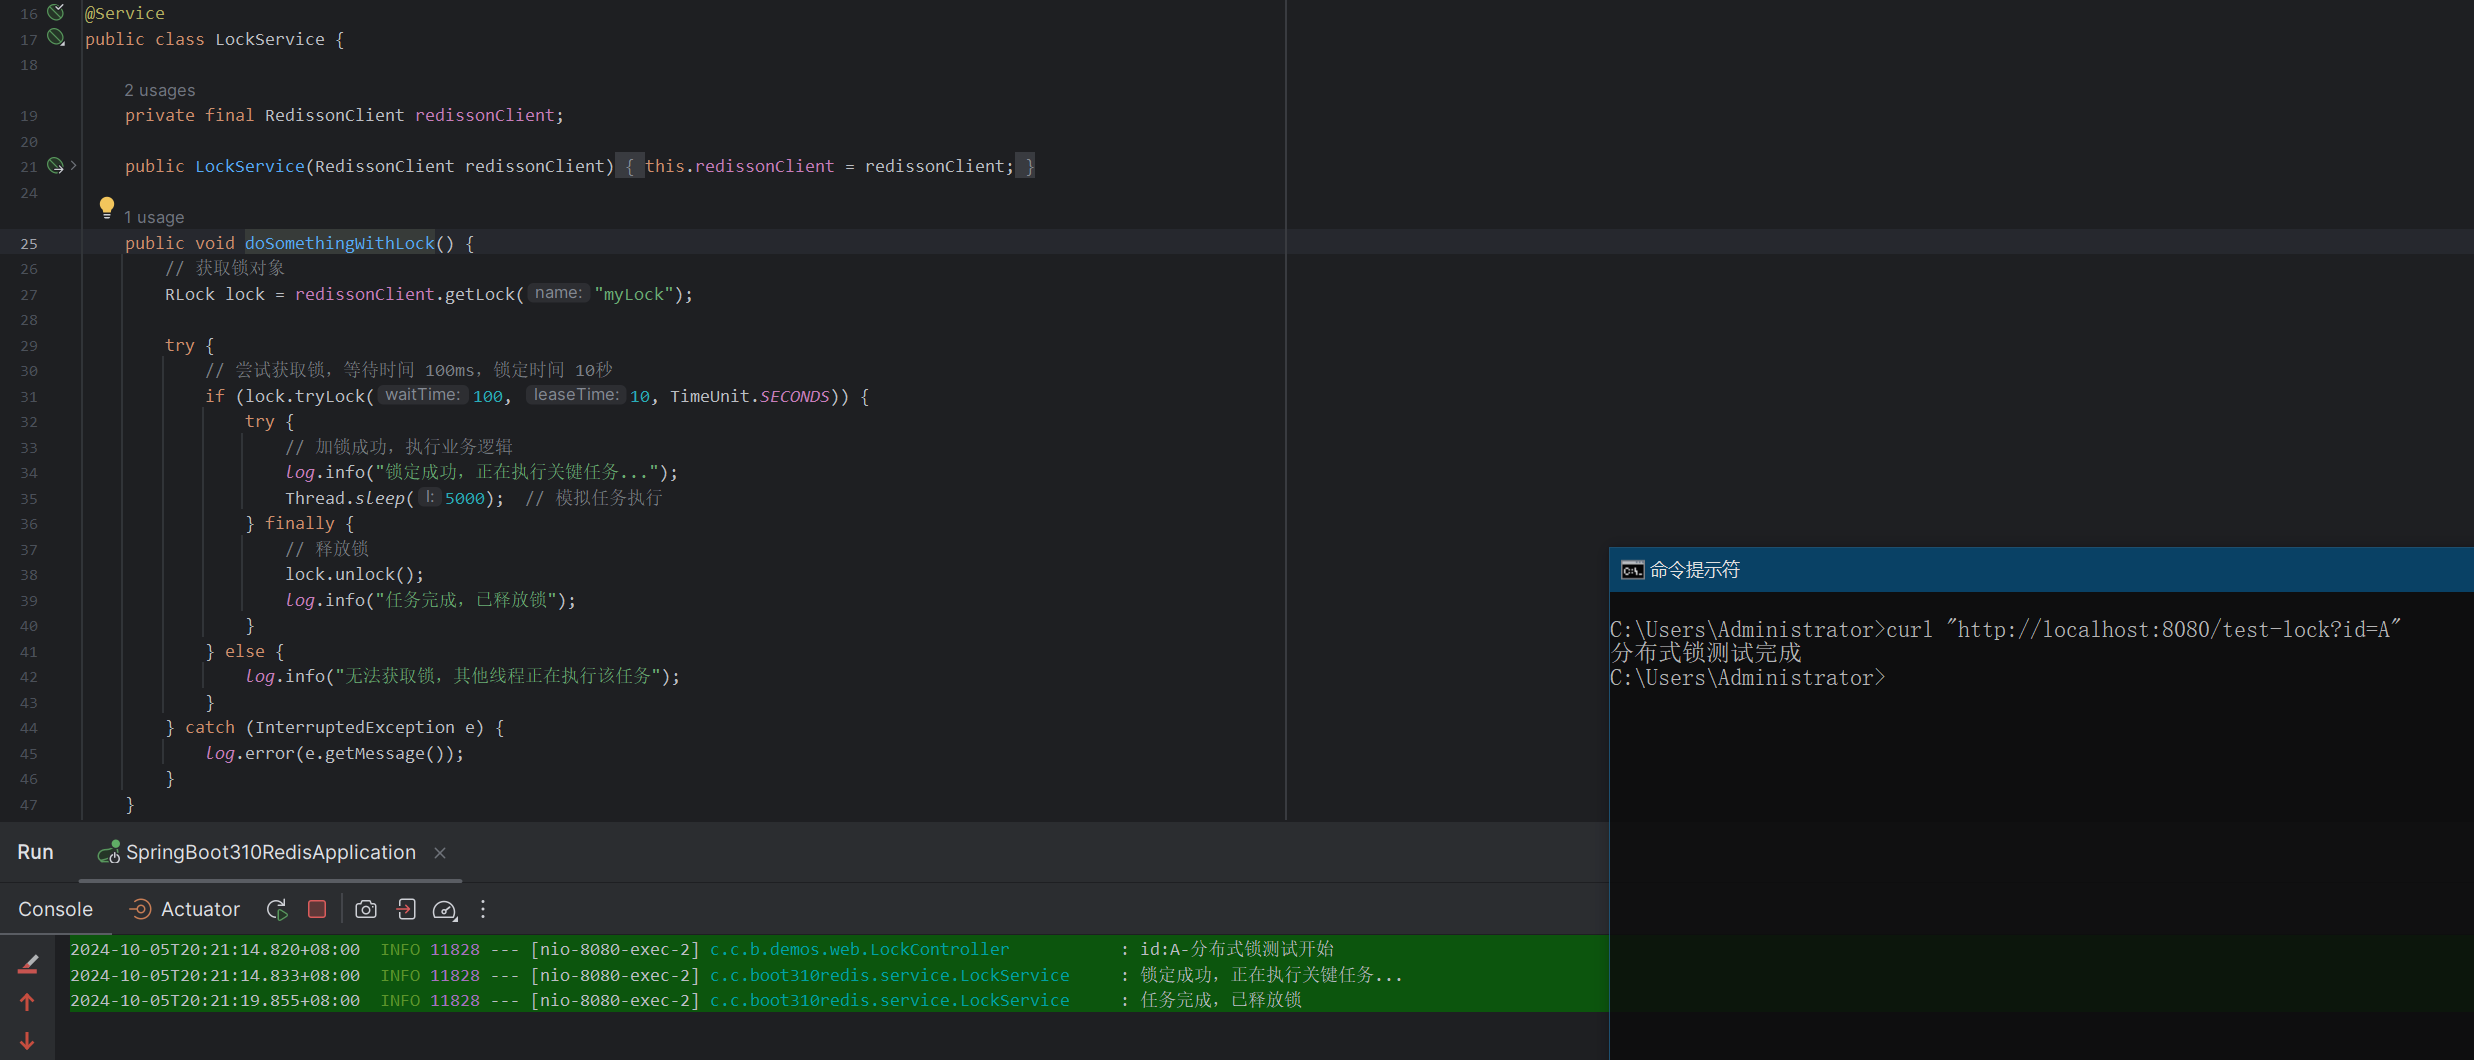Click the LockController class link in console

(859, 949)
